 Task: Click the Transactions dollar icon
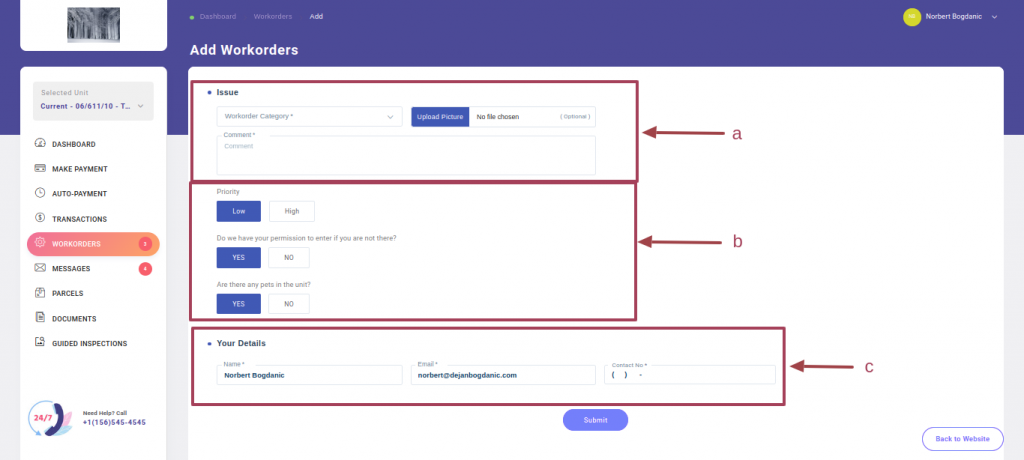pos(40,218)
